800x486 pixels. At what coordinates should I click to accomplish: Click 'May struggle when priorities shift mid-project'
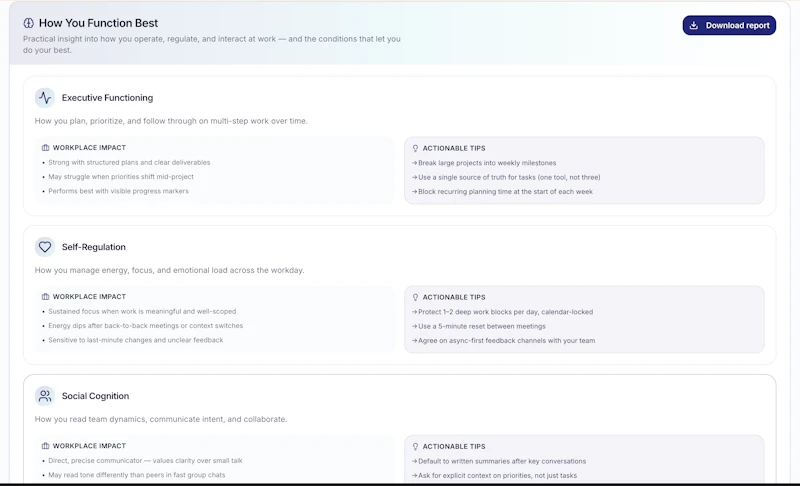point(121,176)
